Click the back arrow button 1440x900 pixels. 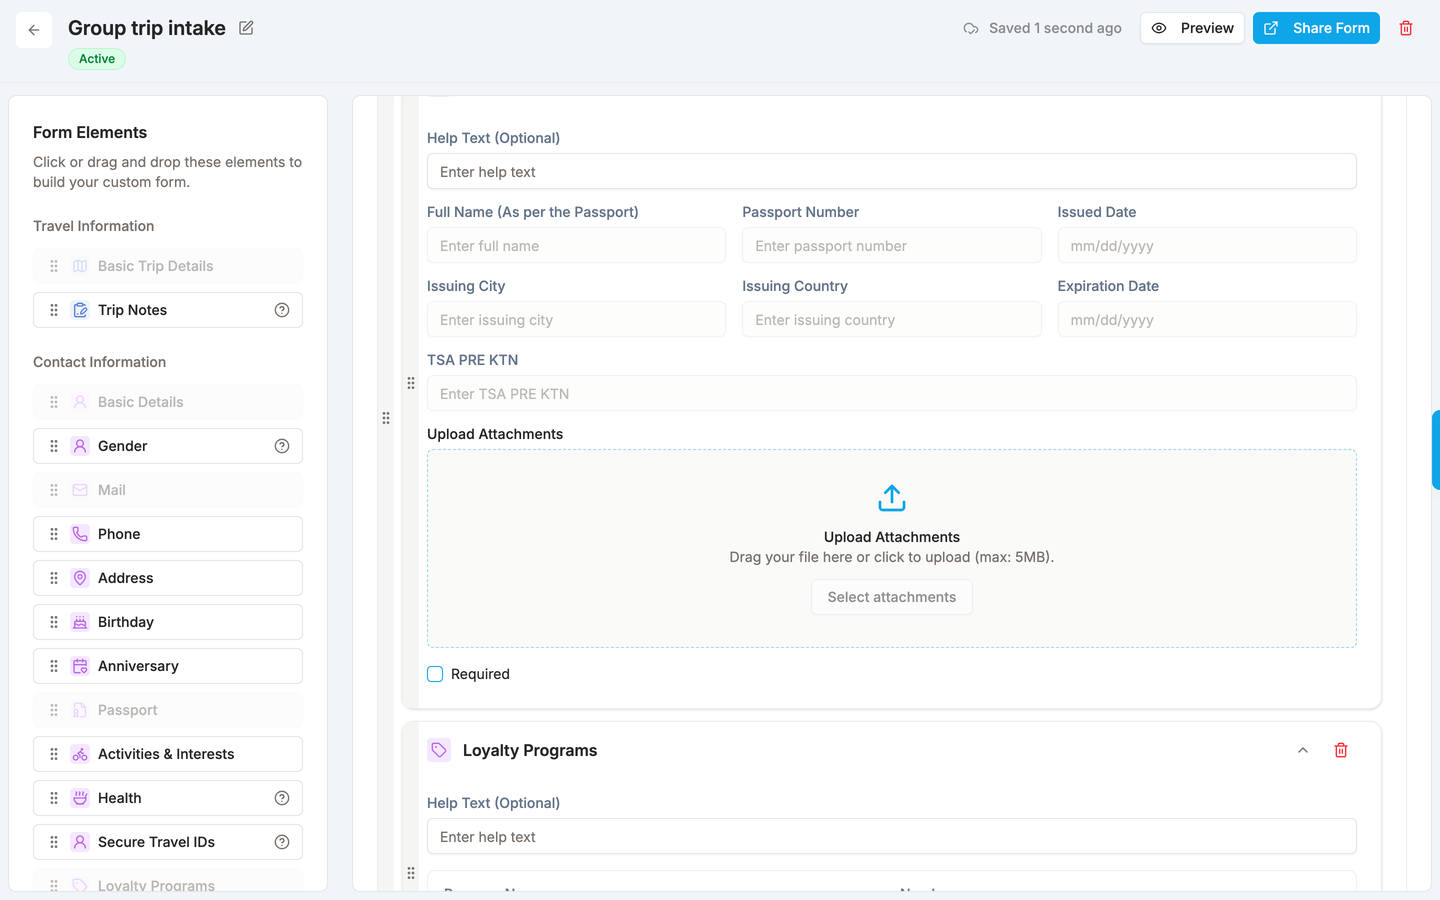[x=34, y=30]
